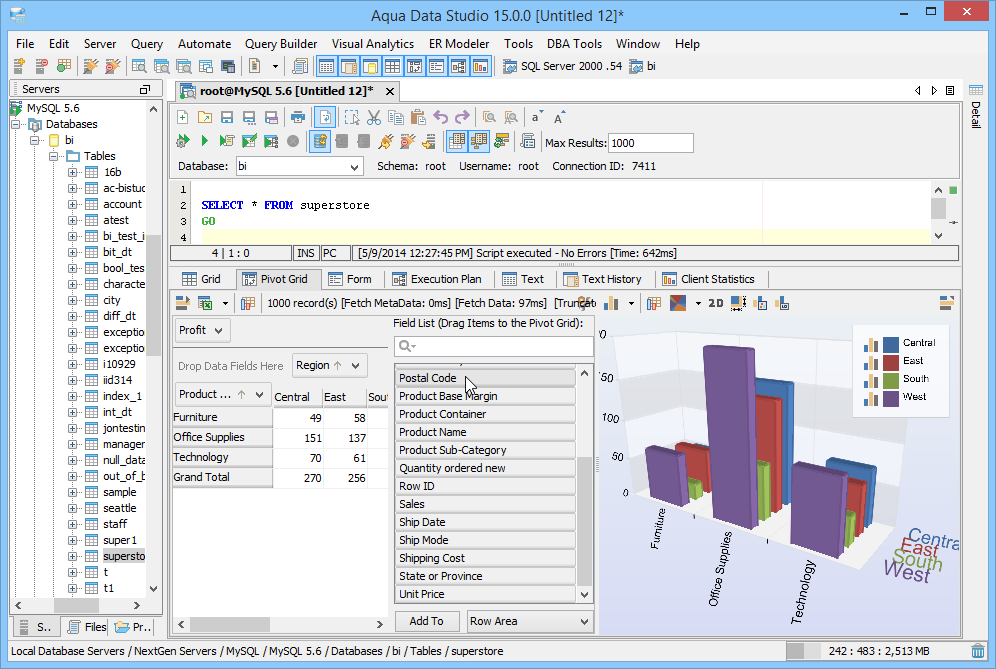
Task: Click the purple undo arrow
Action: (440, 118)
